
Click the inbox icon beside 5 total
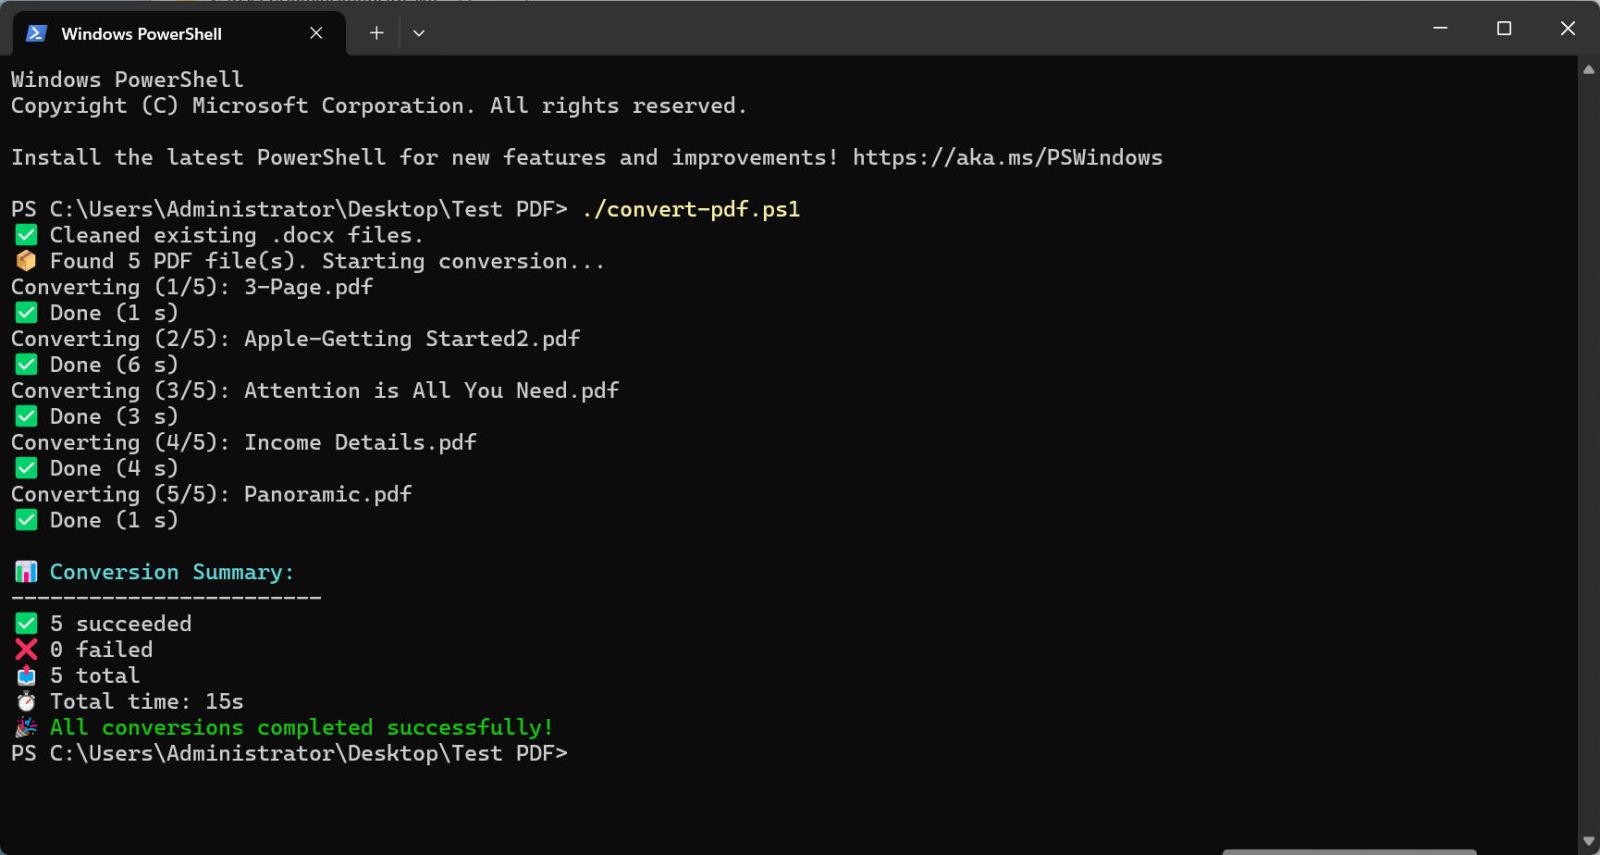(26, 676)
